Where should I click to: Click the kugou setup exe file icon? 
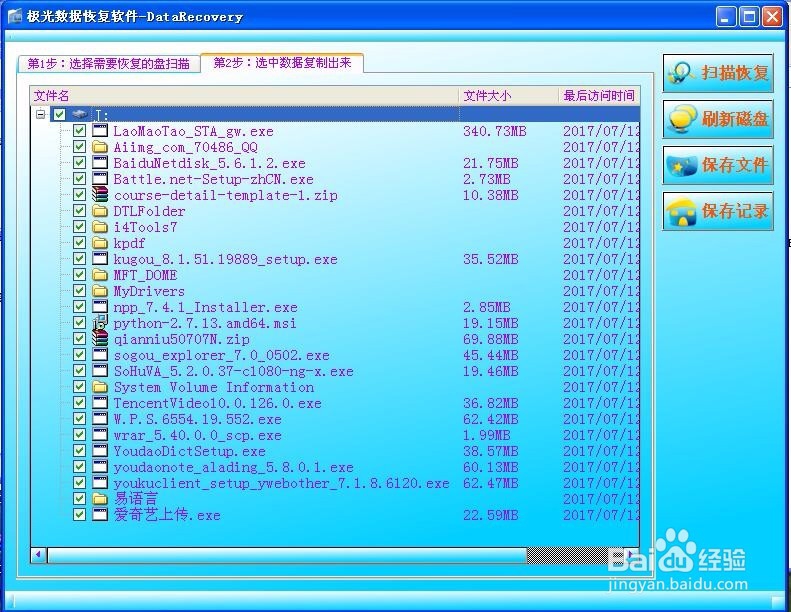[100, 259]
